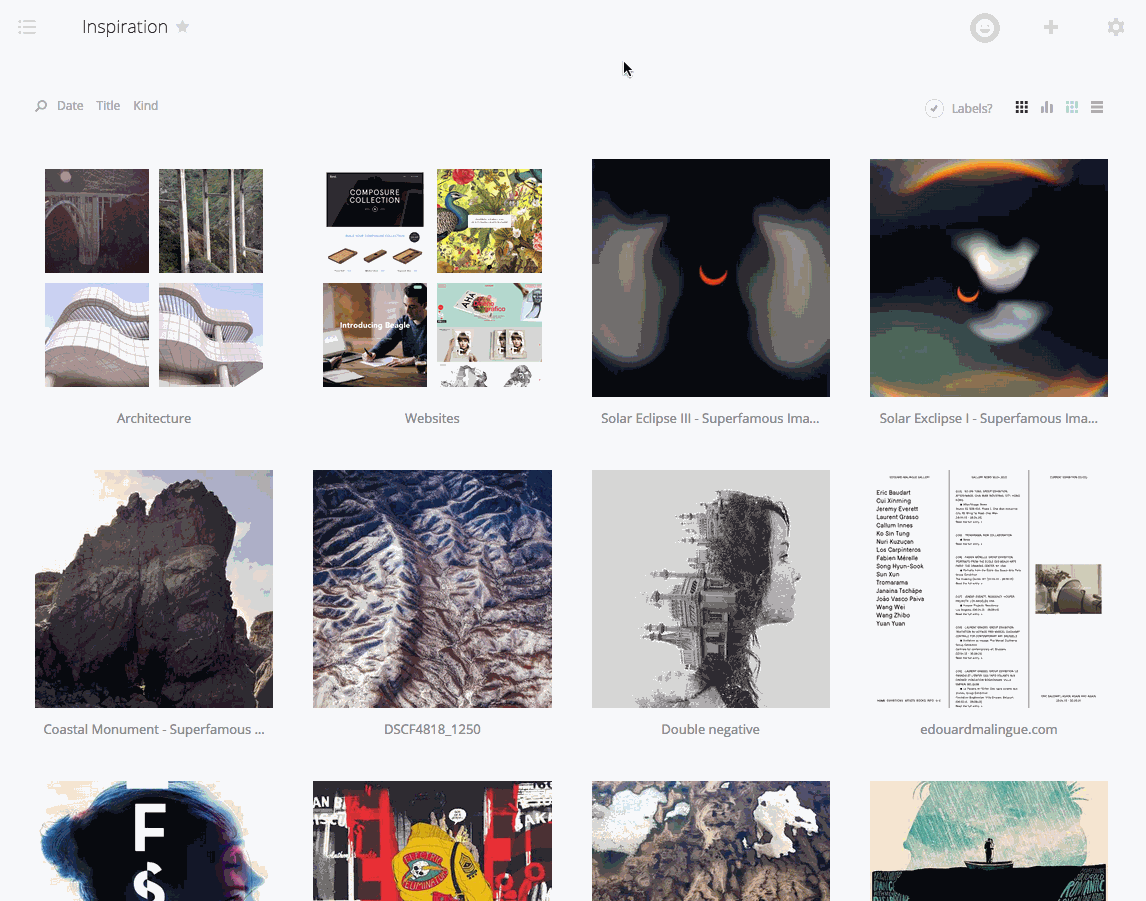Image resolution: width=1146 pixels, height=901 pixels.
Task: Click the Websites folder label
Action: tap(432, 419)
